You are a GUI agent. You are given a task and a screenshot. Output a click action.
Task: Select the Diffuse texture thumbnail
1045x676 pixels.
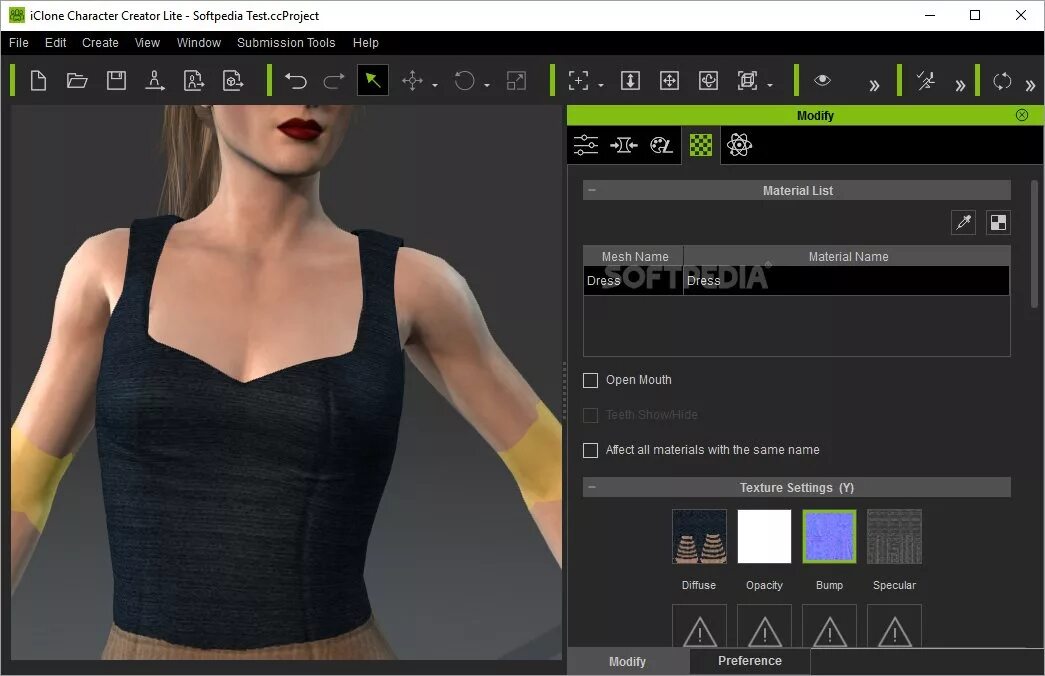click(x=699, y=537)
